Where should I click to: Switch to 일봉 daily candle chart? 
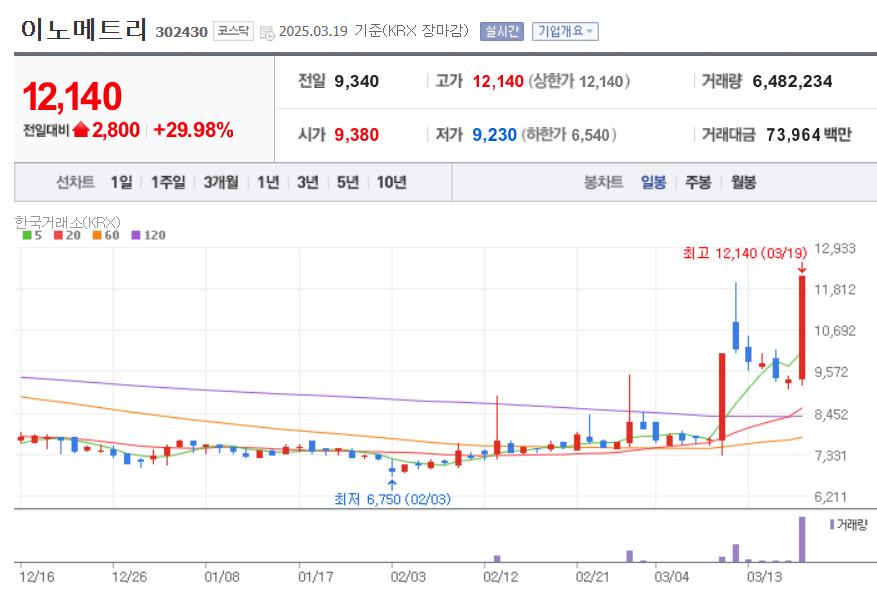653,182
